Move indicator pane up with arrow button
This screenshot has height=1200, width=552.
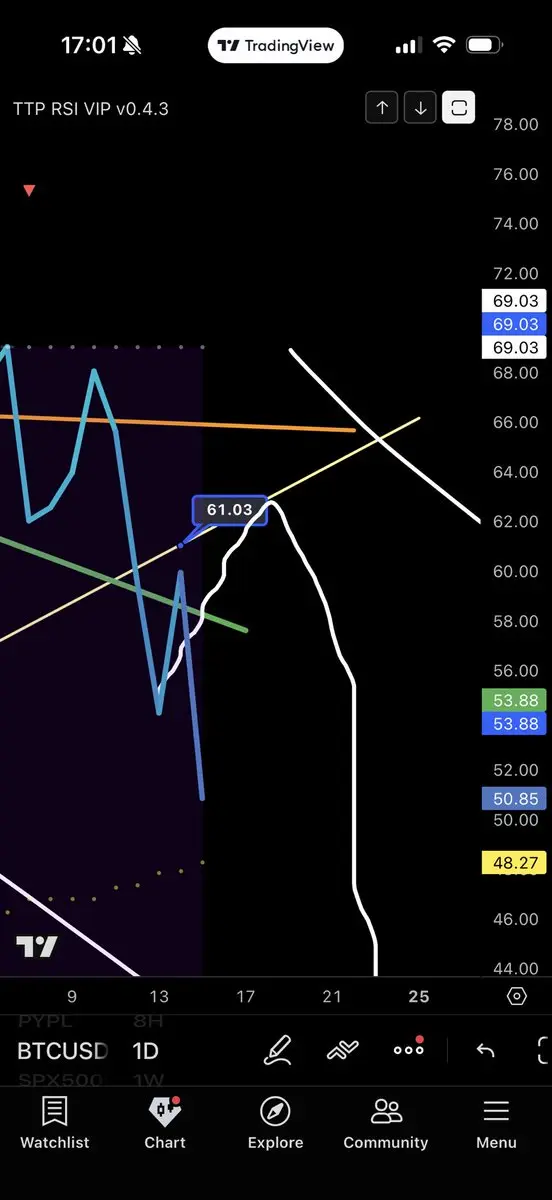[x=382, y=108]
